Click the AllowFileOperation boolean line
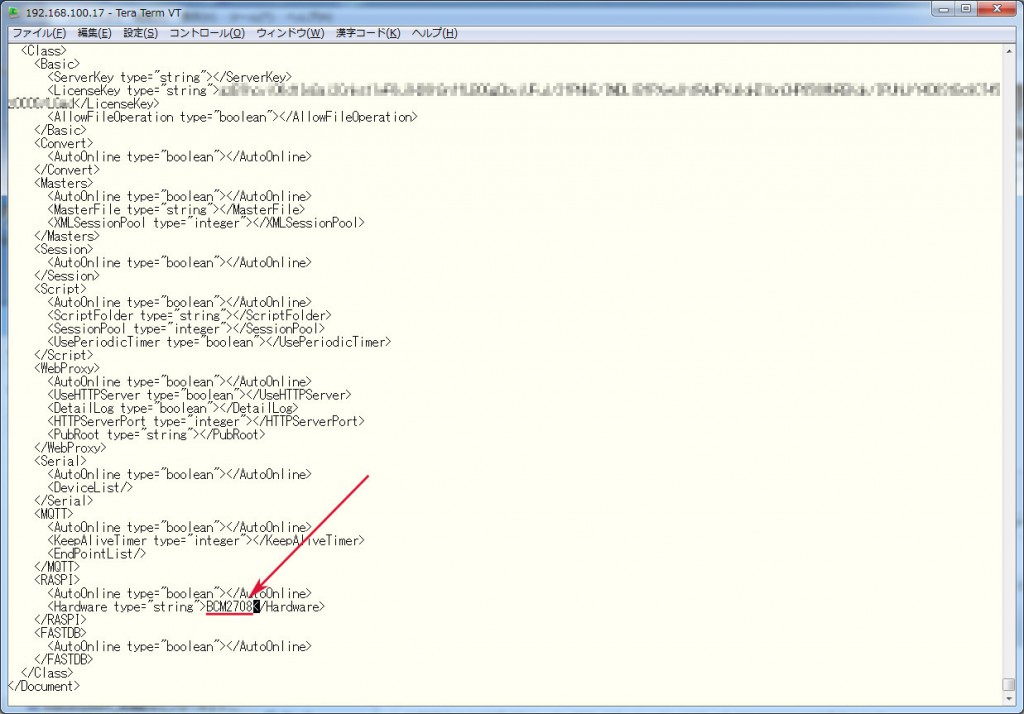The width and height of the screenshot is (1024, 714). pyautogui.click(x=232, y=117)
